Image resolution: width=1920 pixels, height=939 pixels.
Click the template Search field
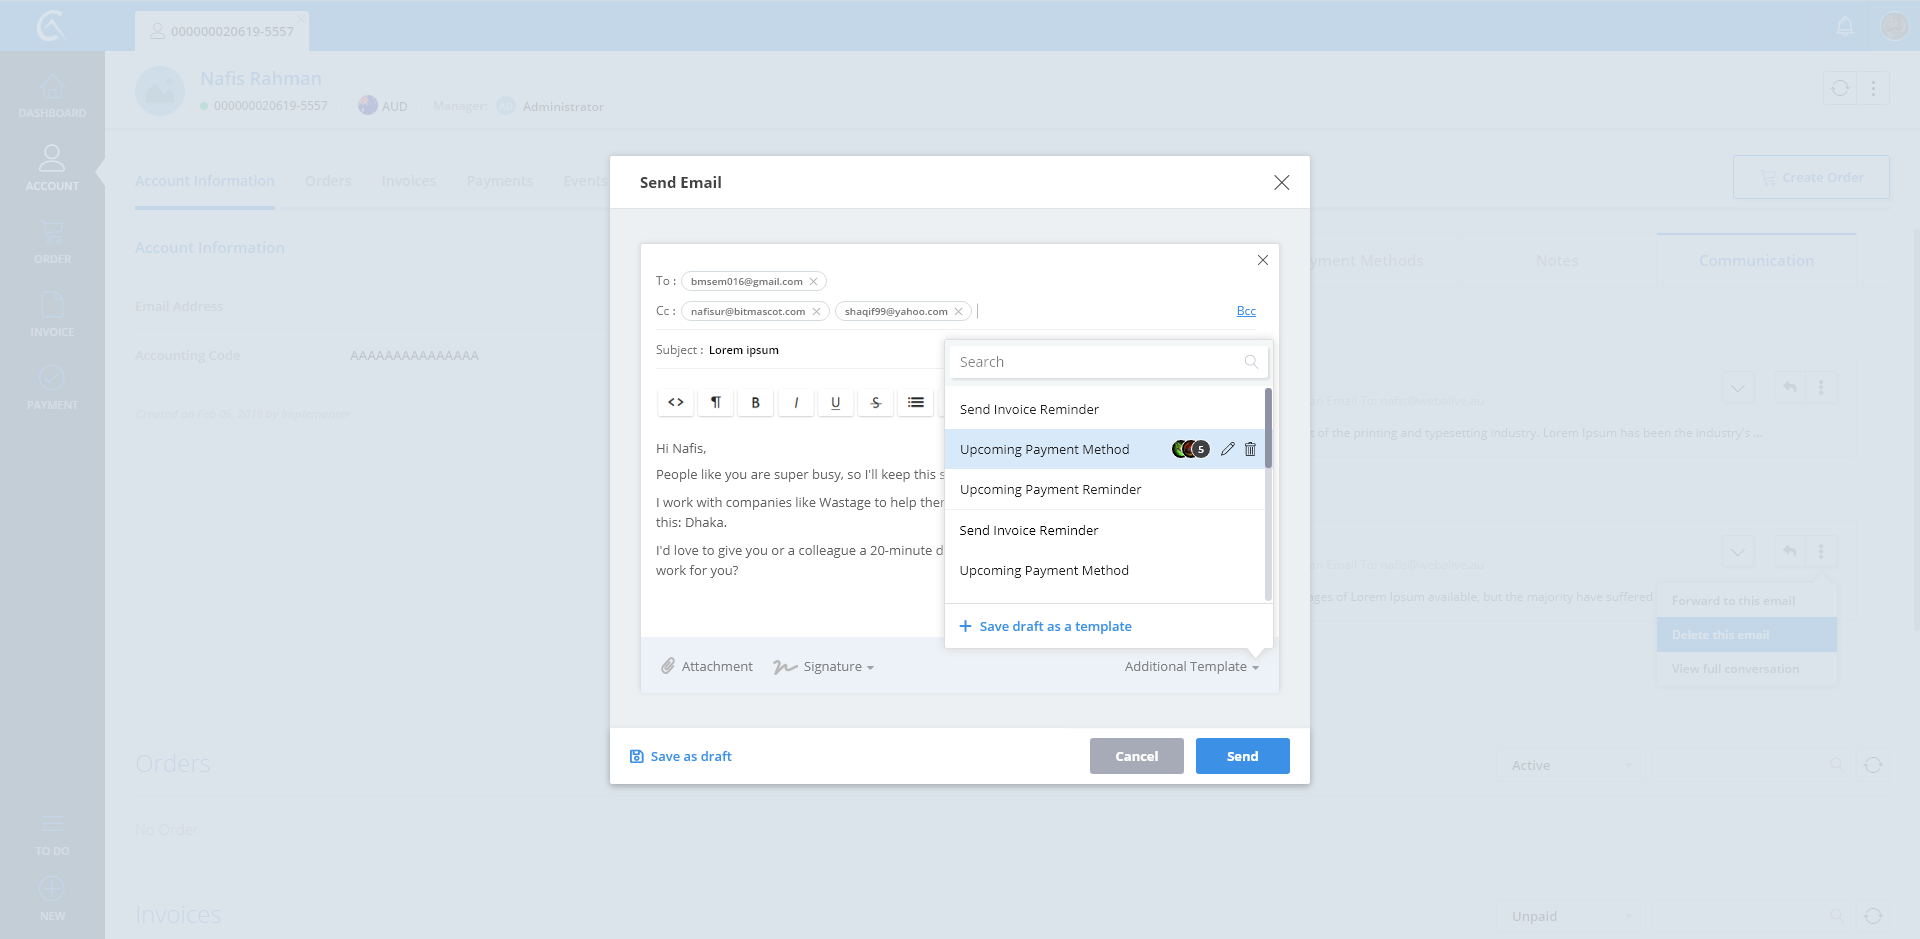point(1100,362)
